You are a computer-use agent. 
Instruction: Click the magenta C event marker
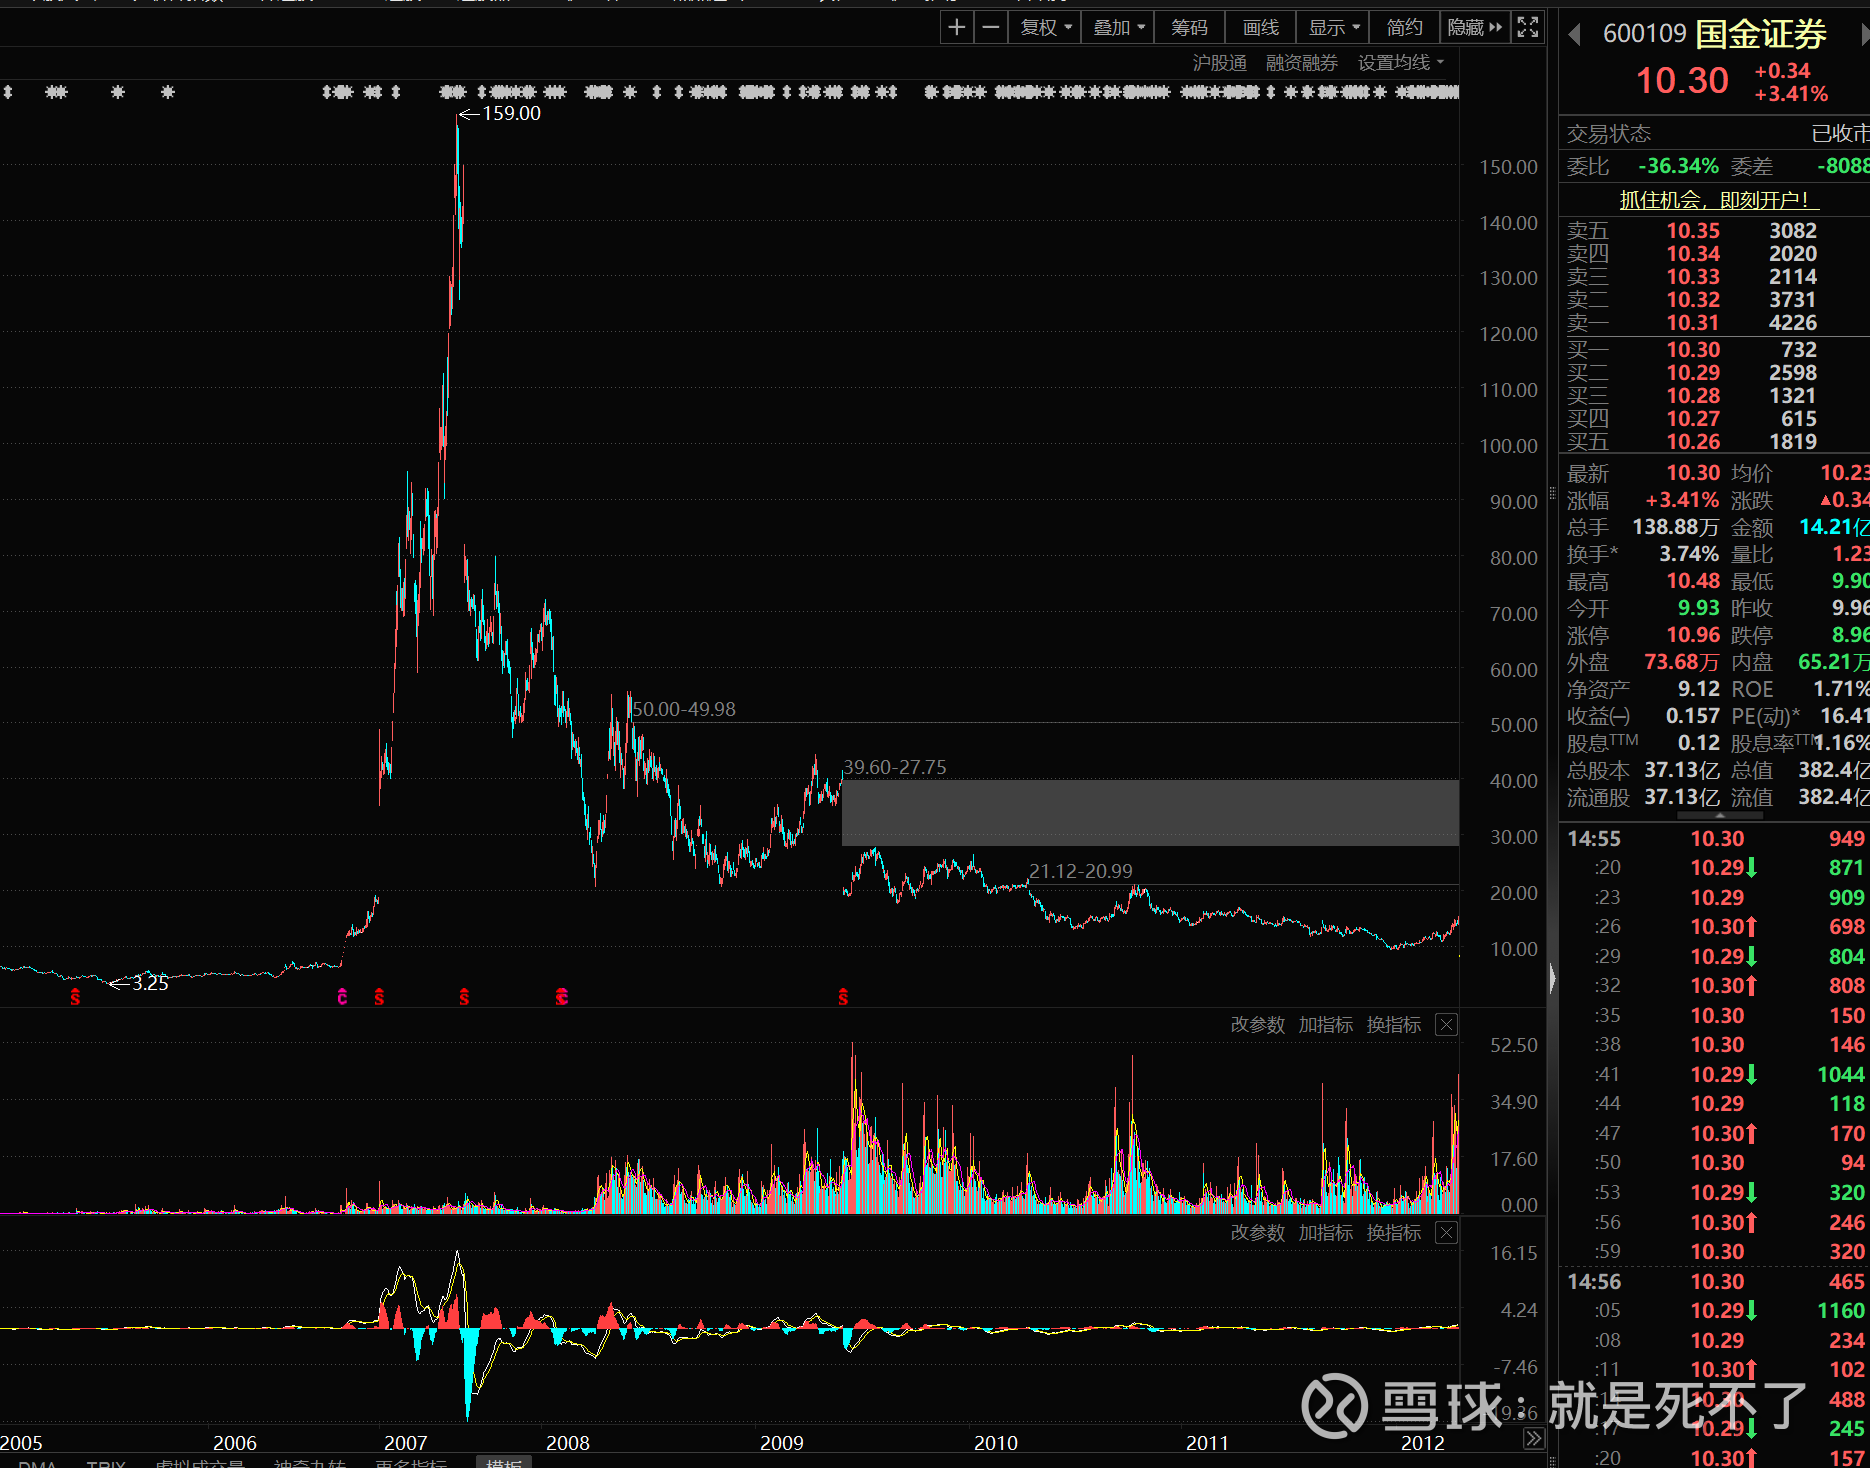tap(342, 997)
